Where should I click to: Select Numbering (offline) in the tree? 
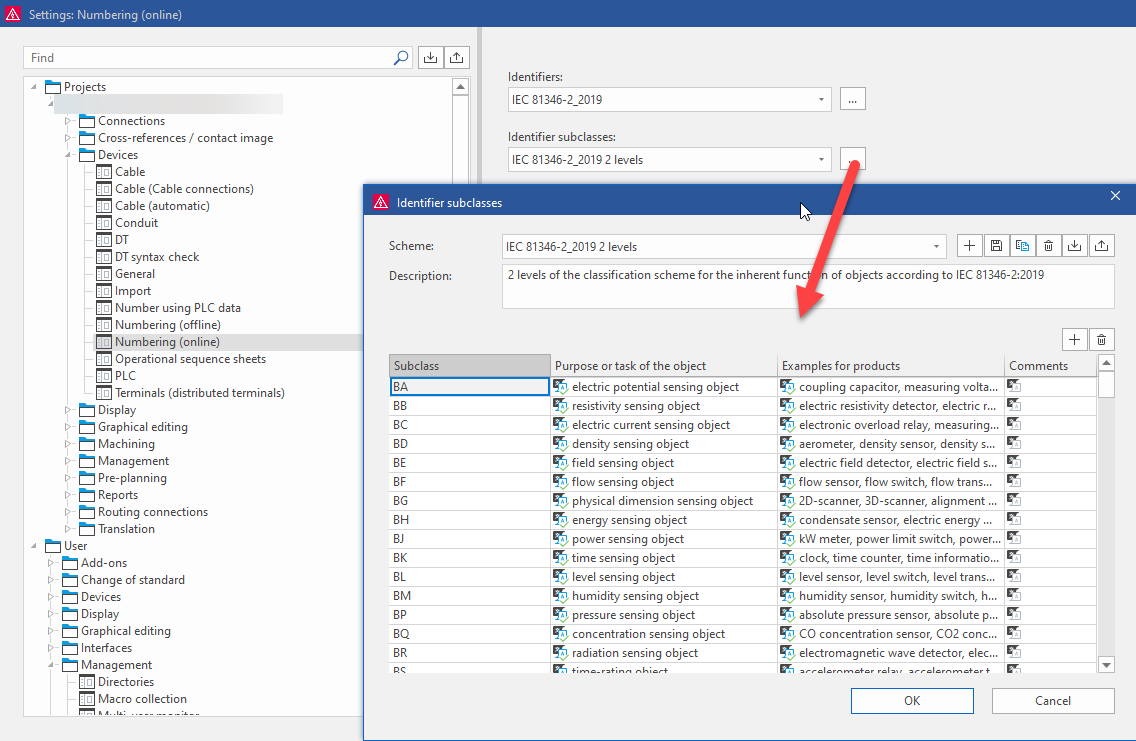(167, 325)
